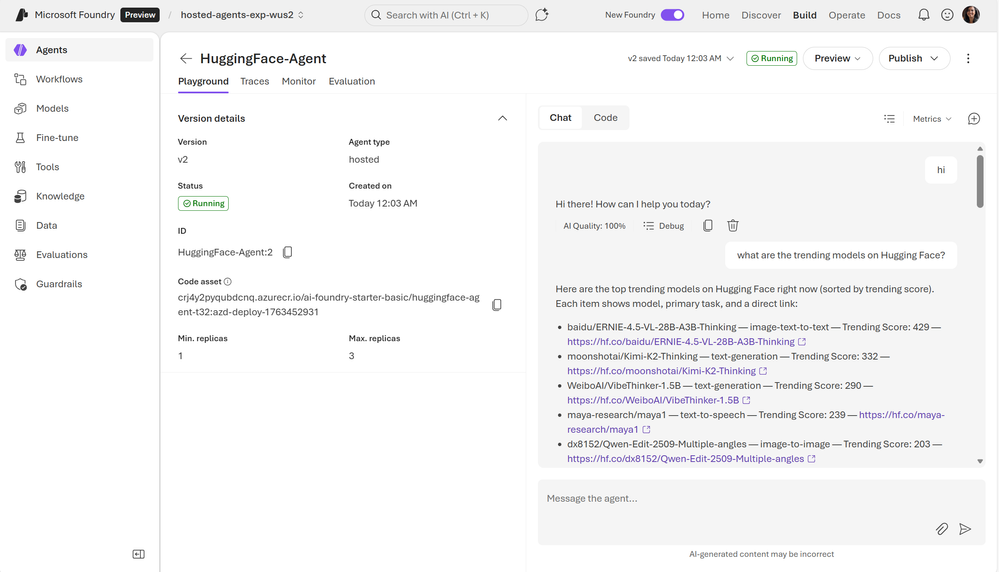Delete the chat response with trash icon
The height and width of the screenshot is (572, 999).
click(x=733, y=226)
